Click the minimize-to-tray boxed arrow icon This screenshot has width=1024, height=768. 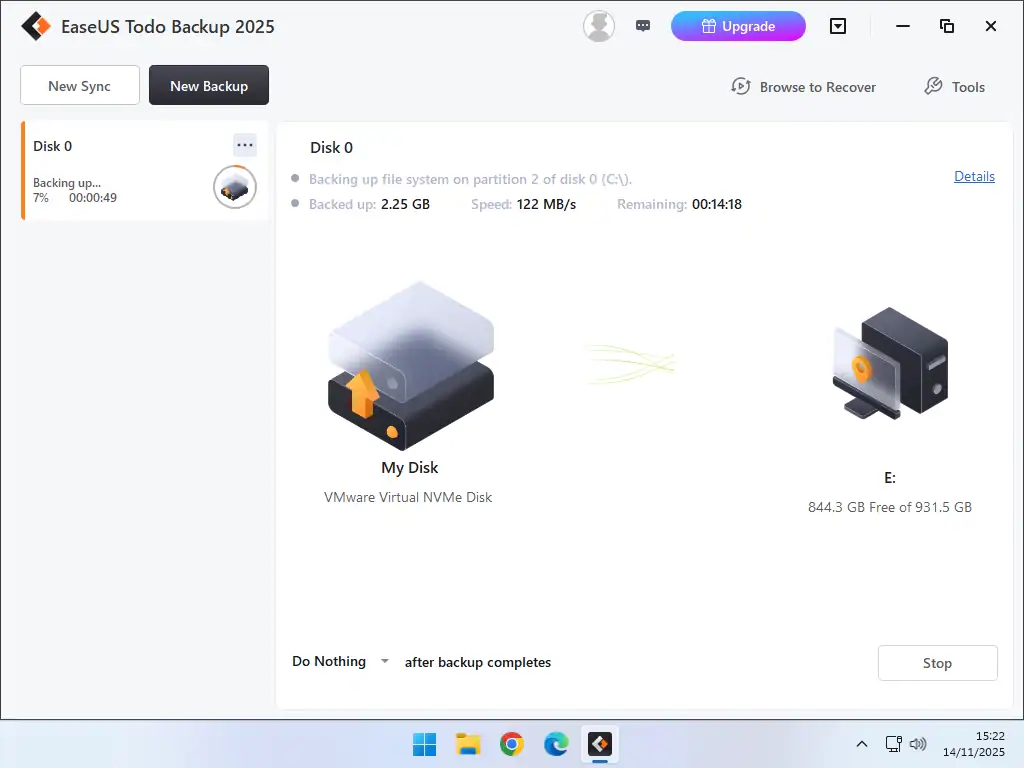point(838,27)
